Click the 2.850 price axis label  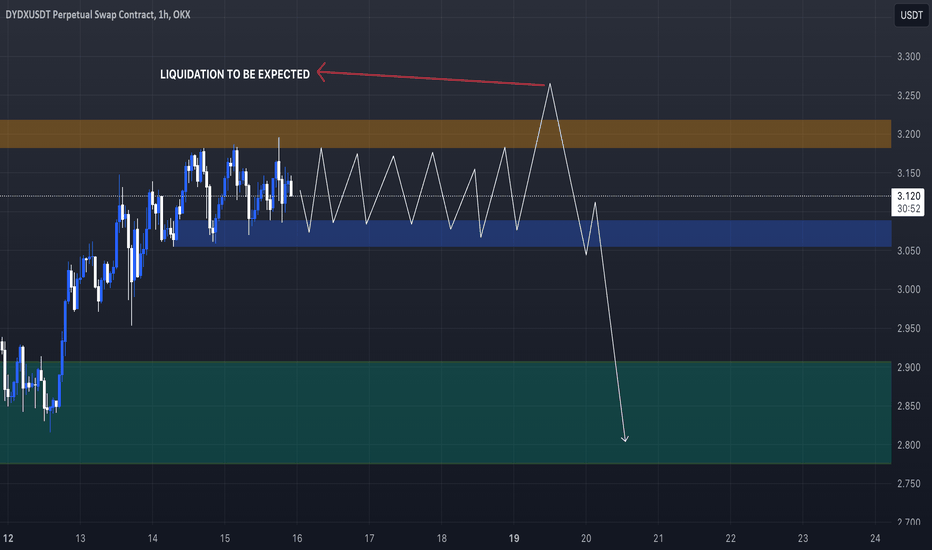click(x=909, y=406)
